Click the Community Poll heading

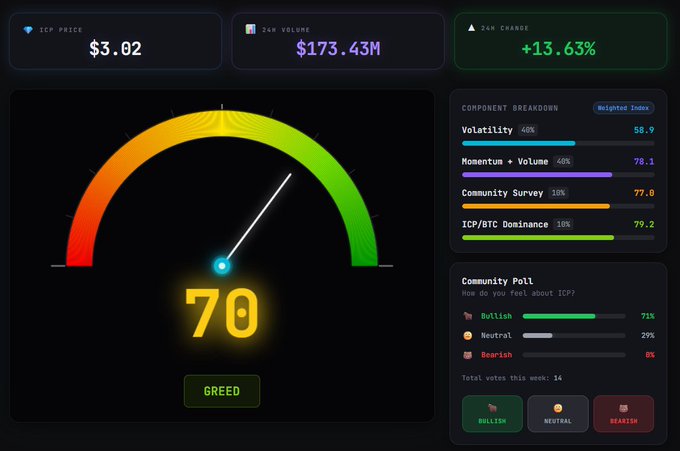click(497, 281)
